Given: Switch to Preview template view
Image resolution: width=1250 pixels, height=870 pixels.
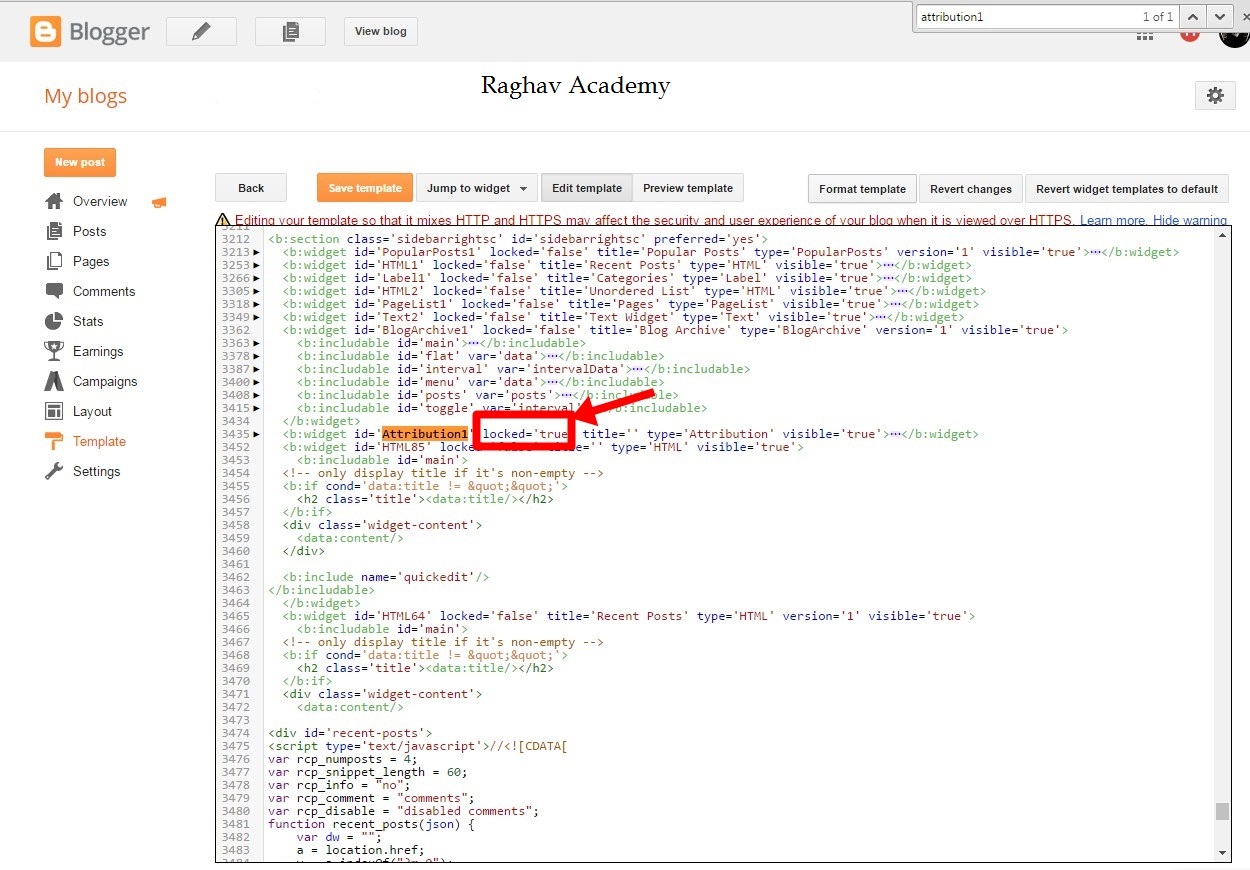Looking at the screenshot, I should pyautogui.click(x=688, y=187).
